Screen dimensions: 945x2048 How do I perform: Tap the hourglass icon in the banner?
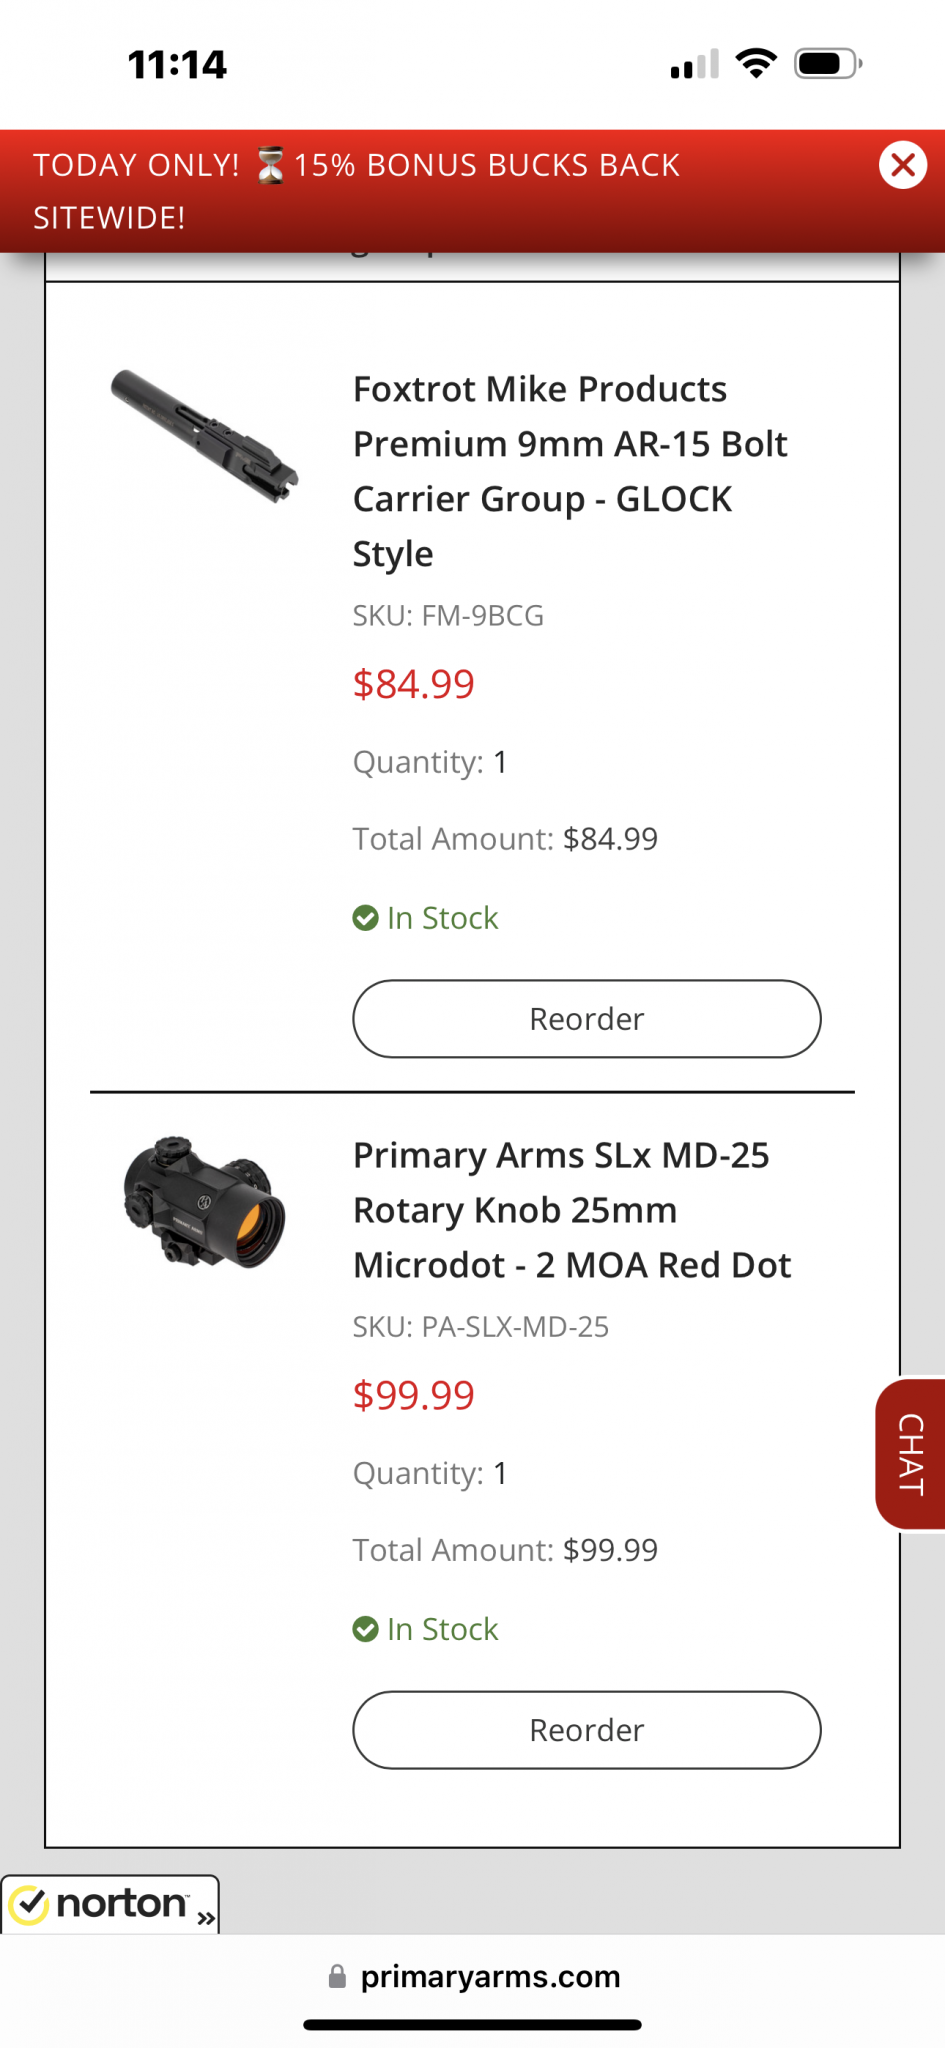[x=269, y=166]
